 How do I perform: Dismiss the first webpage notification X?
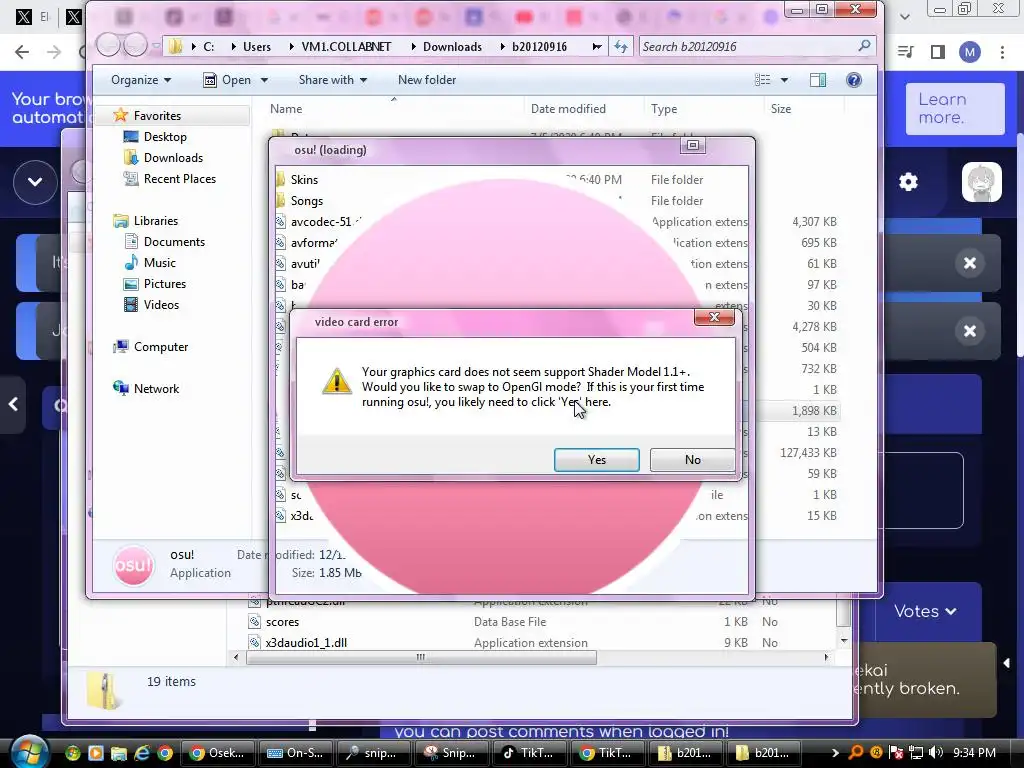[x=970, y=263]
